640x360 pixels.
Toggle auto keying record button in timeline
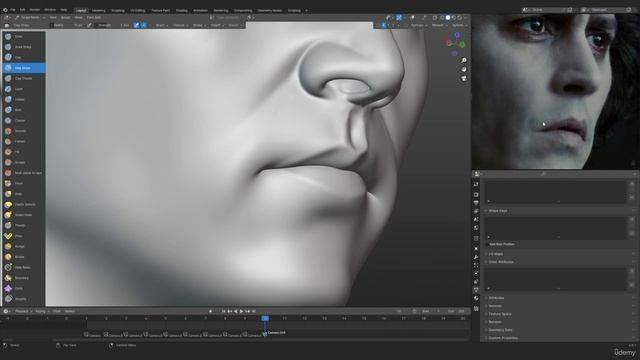point(210,311)
